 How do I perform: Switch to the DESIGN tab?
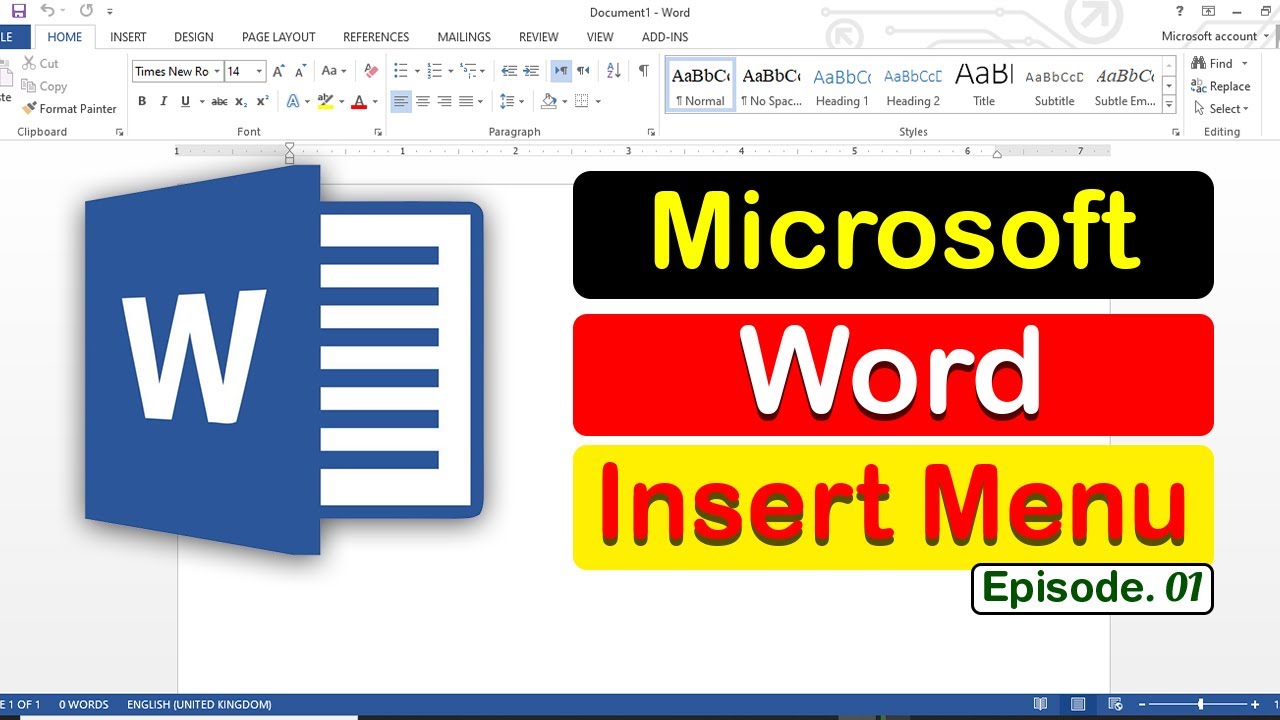[x=193, y=37]
